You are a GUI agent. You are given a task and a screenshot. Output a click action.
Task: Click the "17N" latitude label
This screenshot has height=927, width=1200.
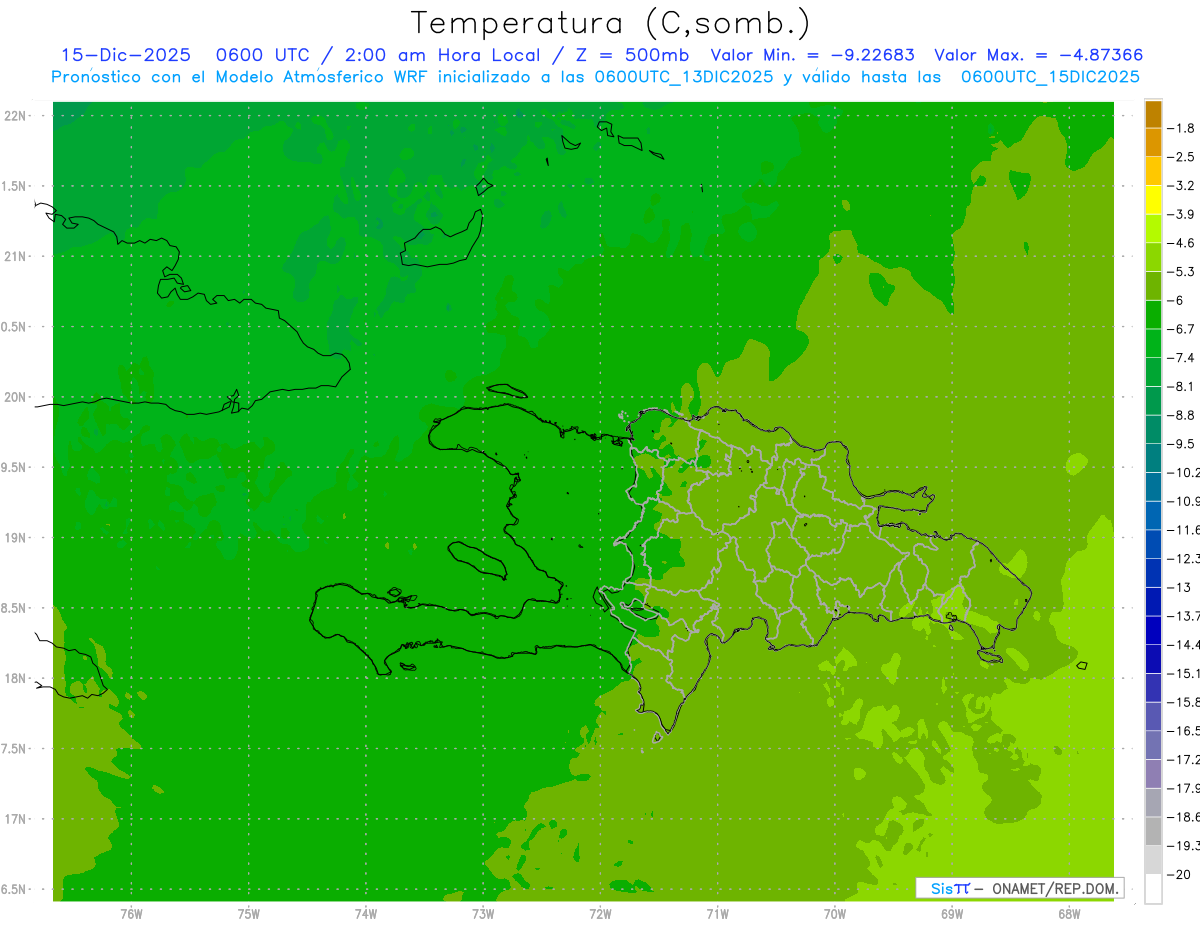click(x=16, y=819)
